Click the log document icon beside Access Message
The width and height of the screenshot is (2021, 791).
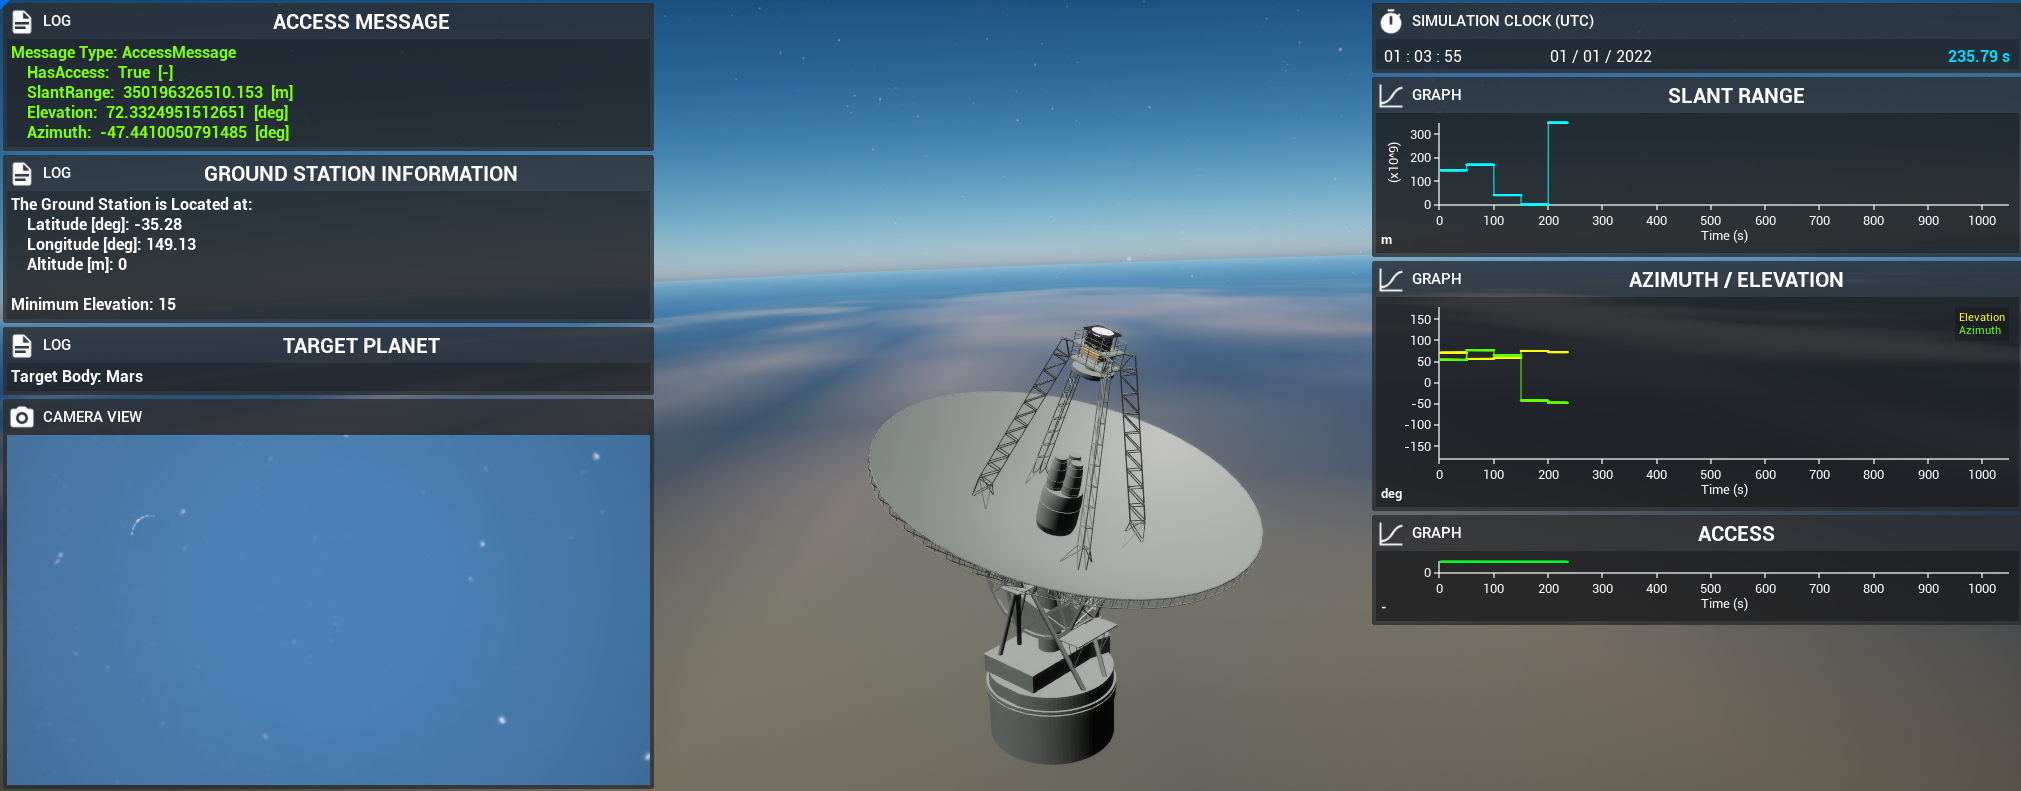coord(22,21)
